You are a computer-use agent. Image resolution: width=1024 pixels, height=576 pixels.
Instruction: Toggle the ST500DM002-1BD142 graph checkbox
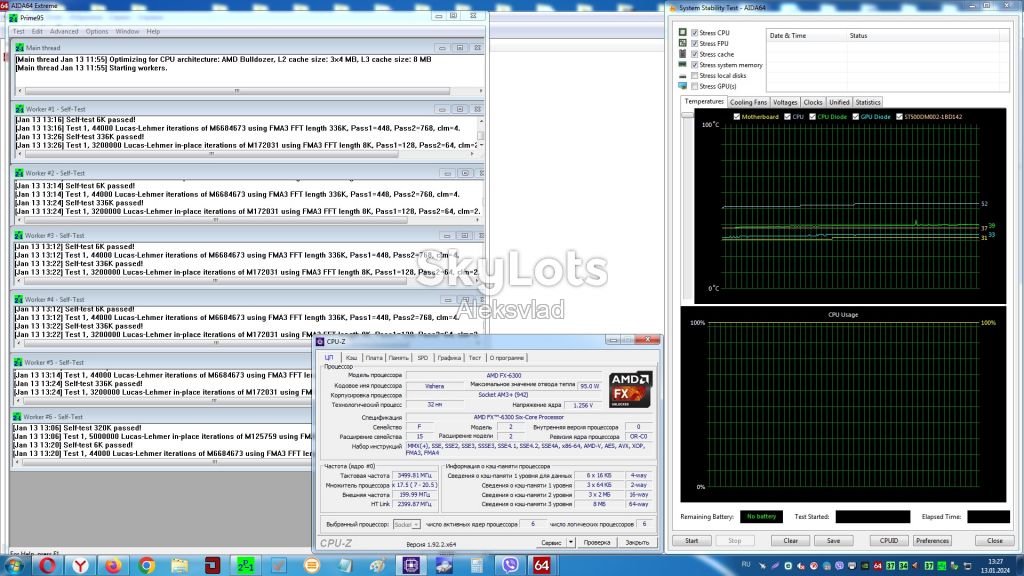899,117
